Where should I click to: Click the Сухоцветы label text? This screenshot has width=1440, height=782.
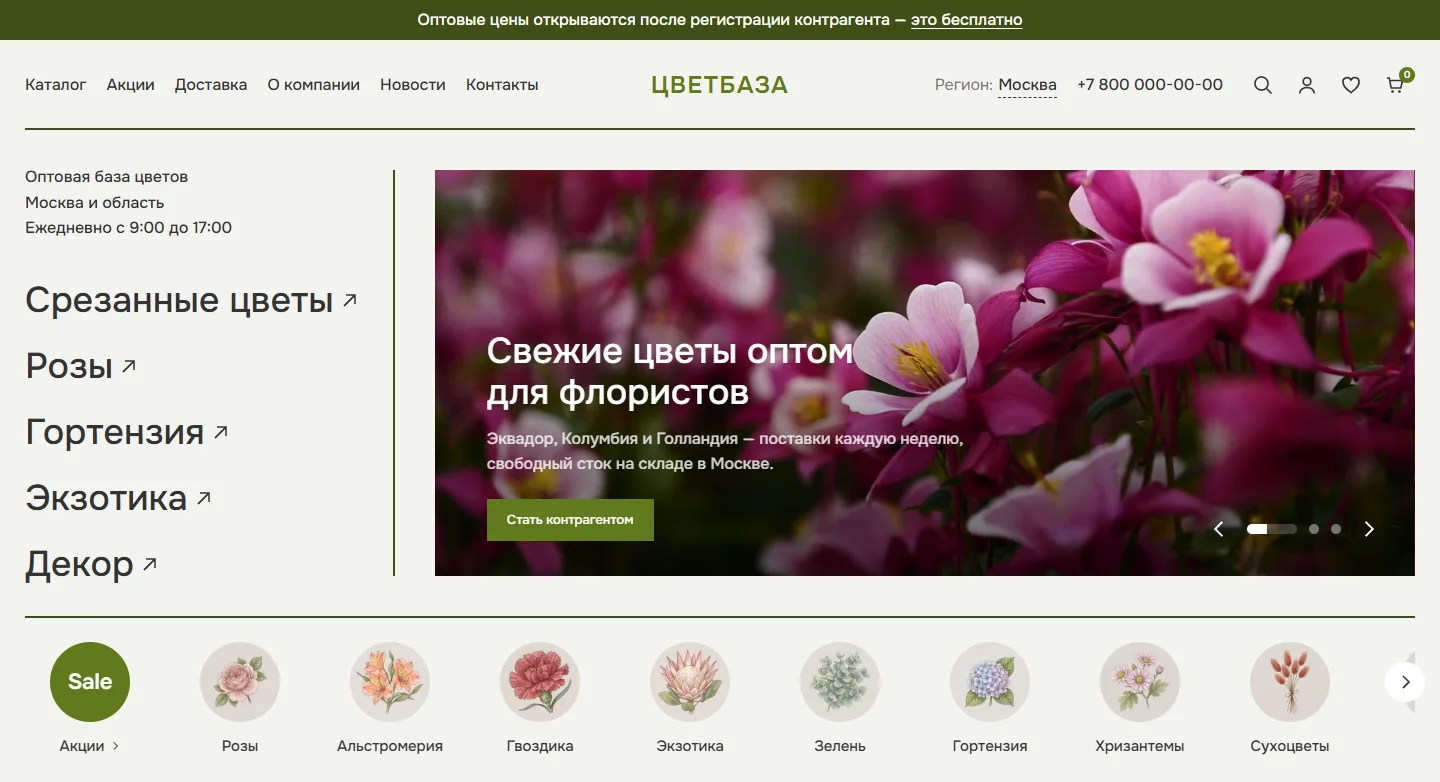[x=1290, y=746]
